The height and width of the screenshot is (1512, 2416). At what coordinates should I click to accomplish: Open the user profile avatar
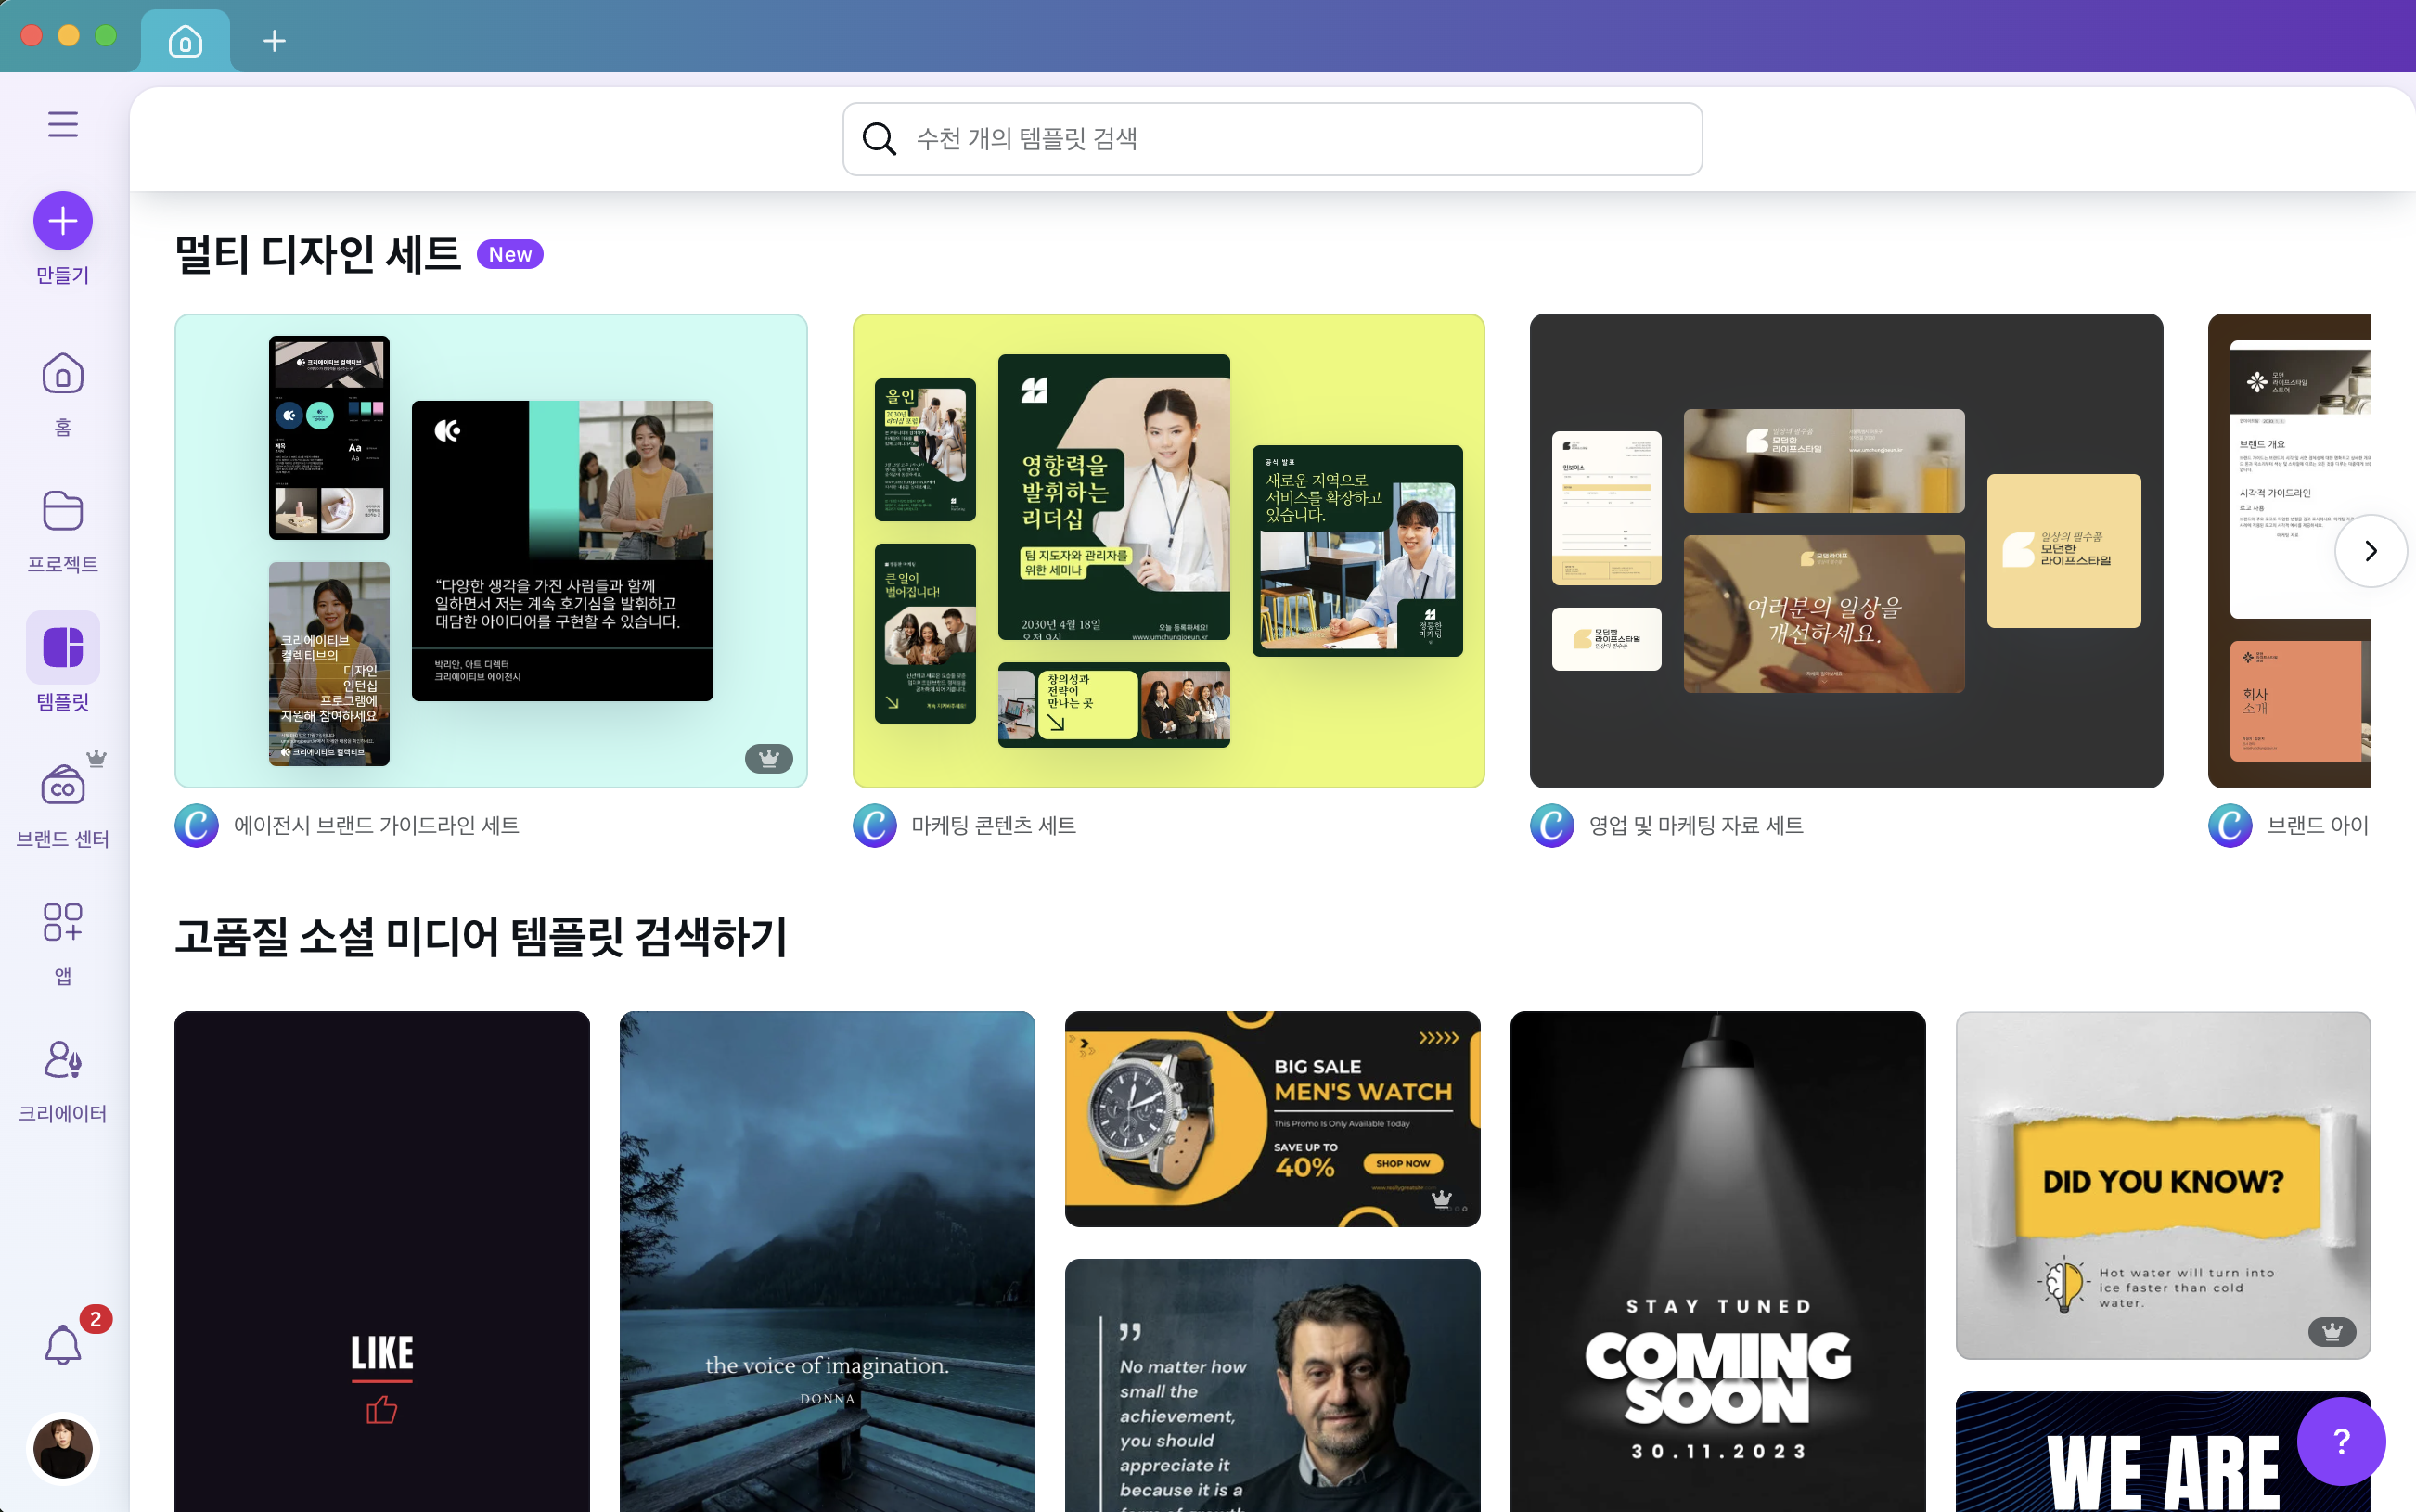click(x=62, y=1447)
